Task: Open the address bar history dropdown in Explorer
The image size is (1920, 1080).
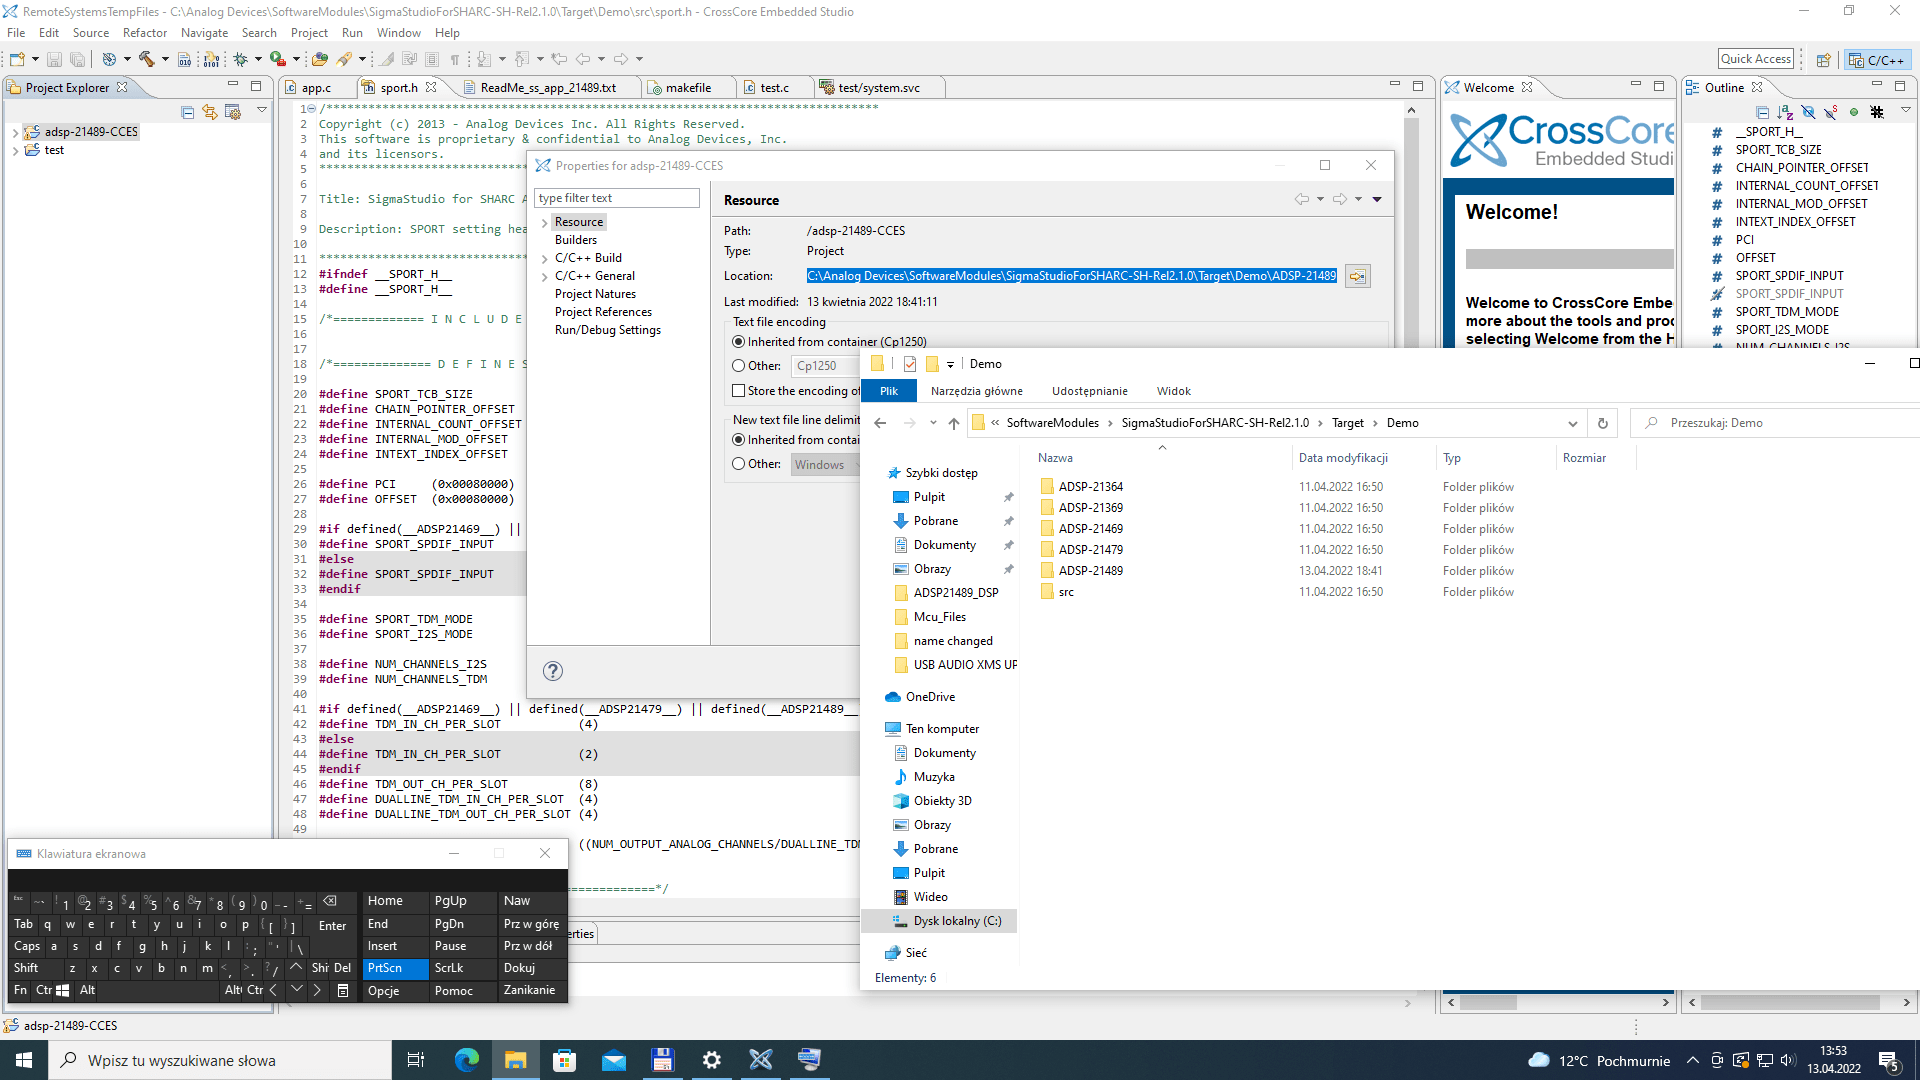Action: point(1572,423)
